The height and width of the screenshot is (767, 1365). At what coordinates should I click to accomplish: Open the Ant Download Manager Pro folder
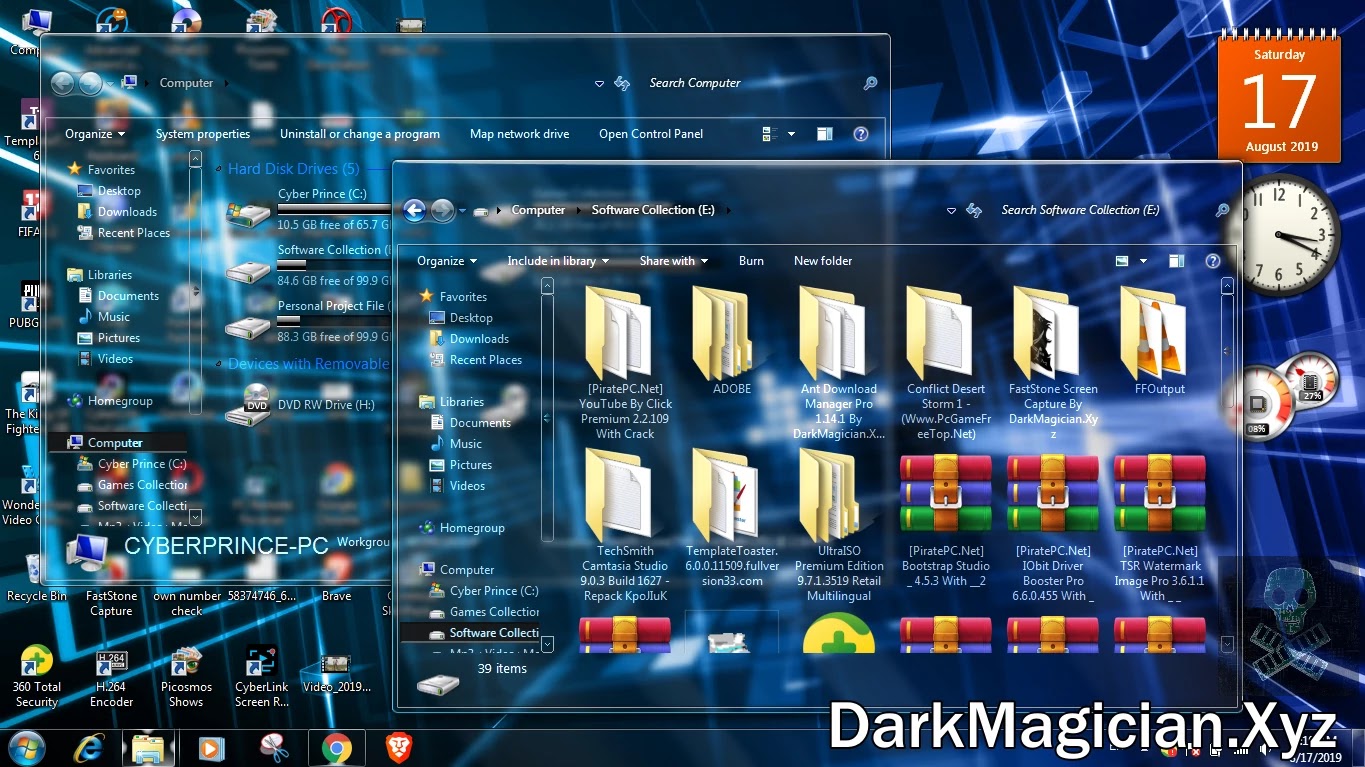click(838, 362)
